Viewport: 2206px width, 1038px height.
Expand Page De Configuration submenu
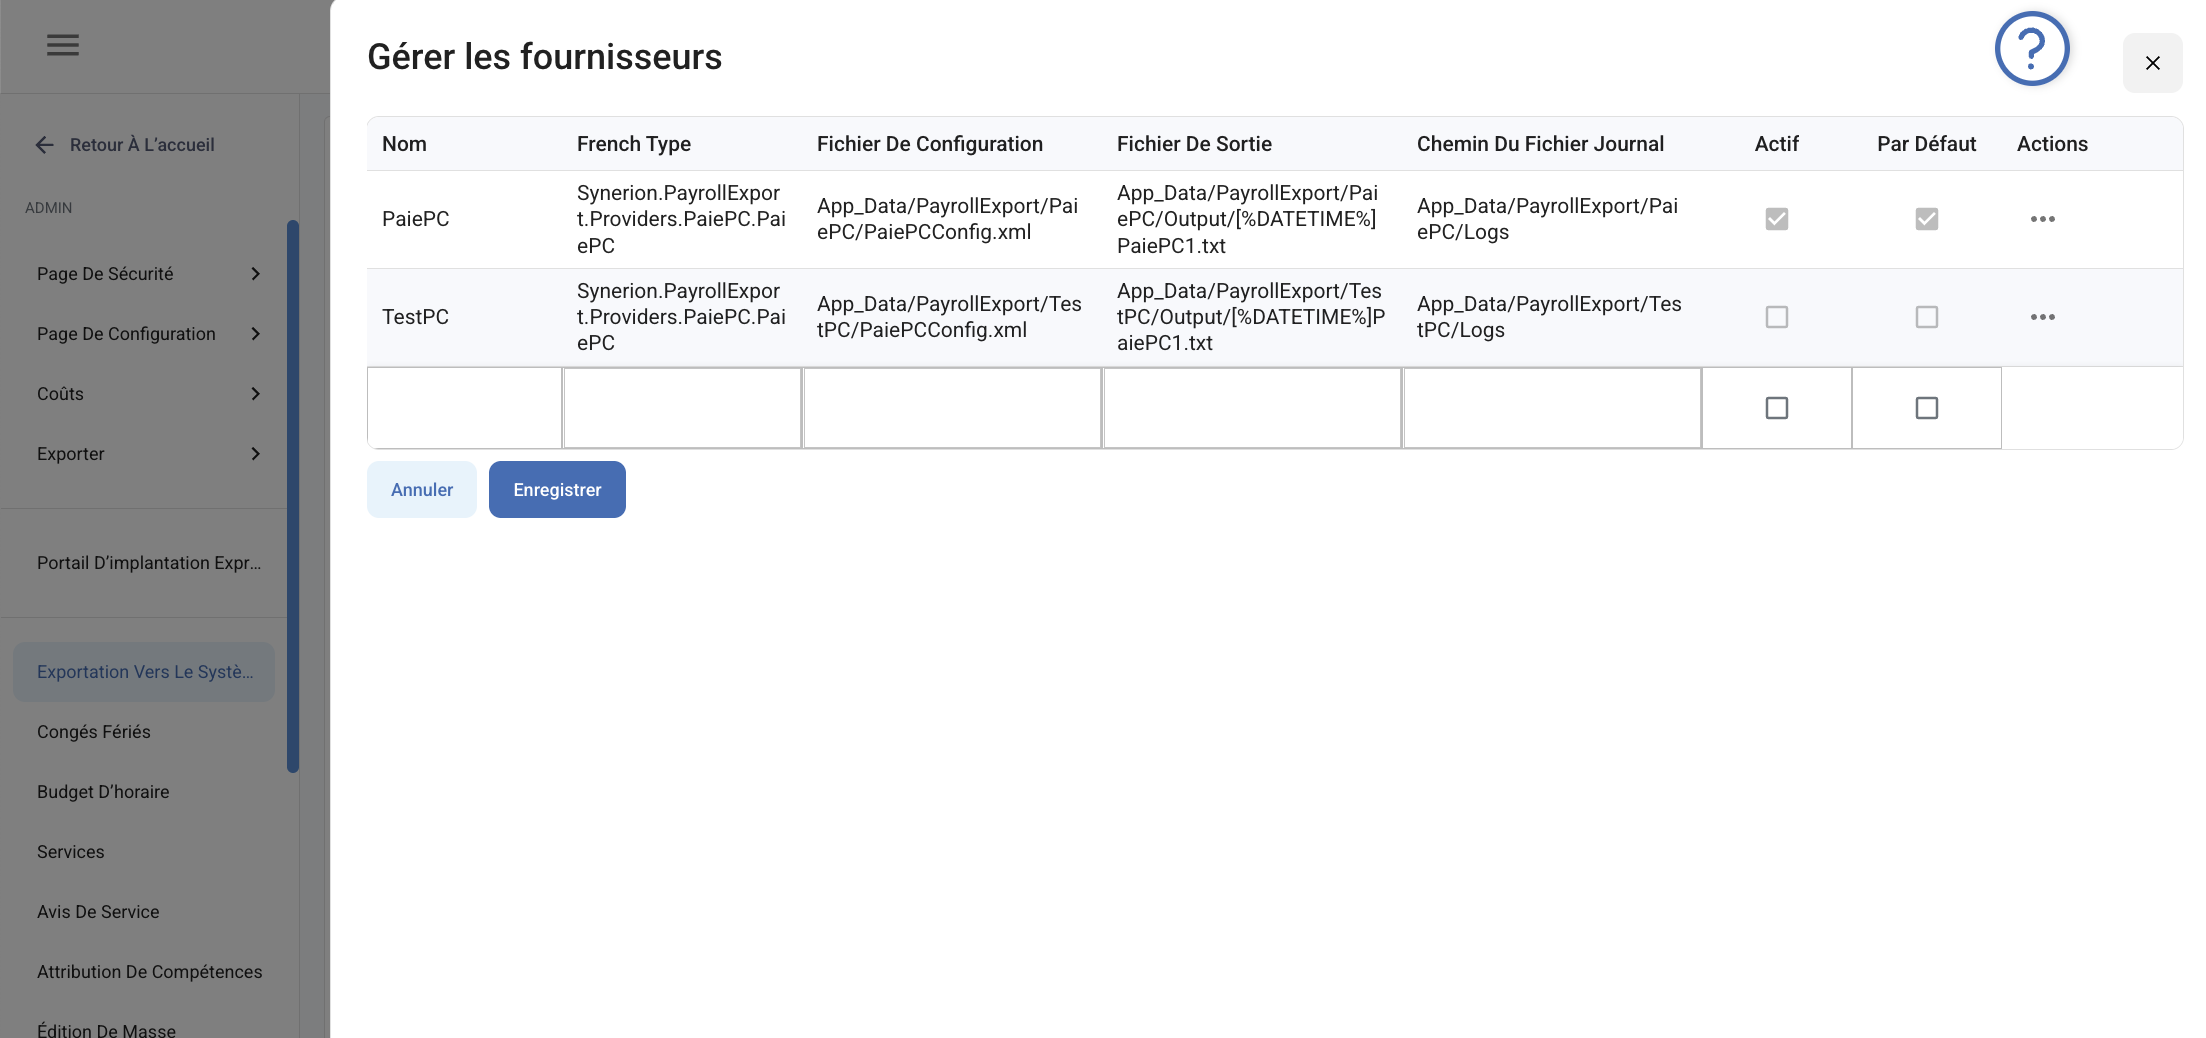pyautogui.click(x=256, y=334)
